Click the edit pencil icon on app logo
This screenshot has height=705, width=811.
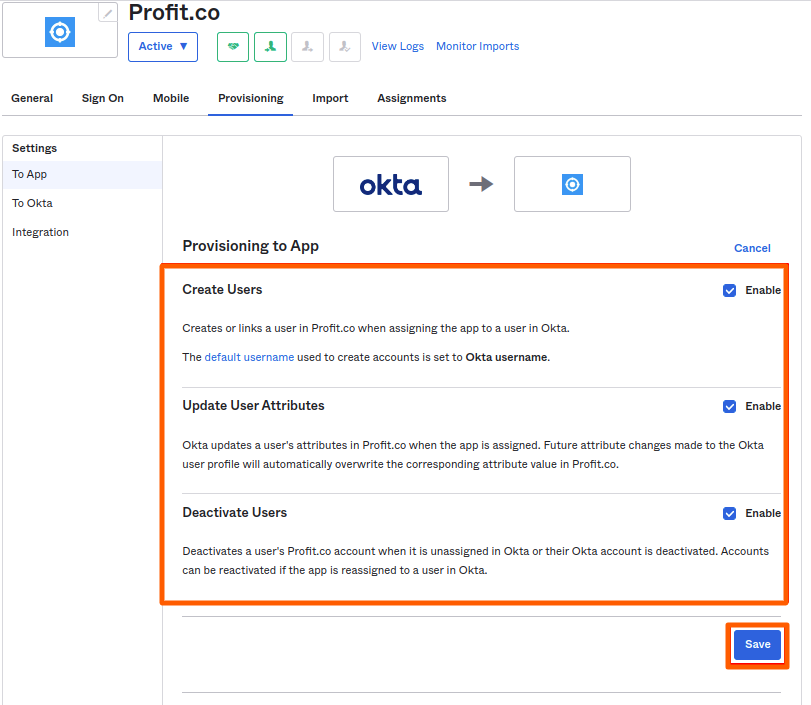pos(107,13)
